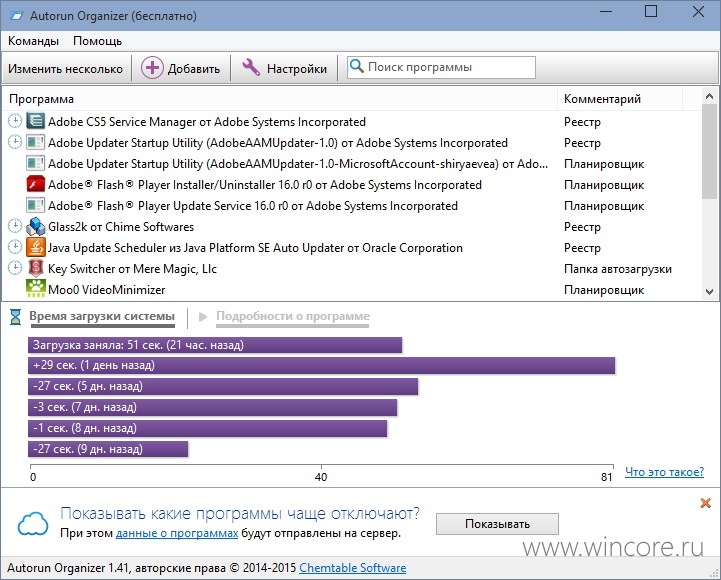721x580 pixels.
Task: Click the list scrollbar down arrow
Action: [x=709, y=292]
